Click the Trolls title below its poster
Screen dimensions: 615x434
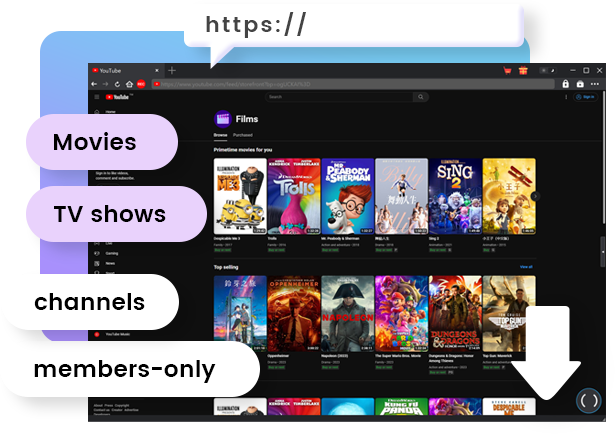point(272,238)
